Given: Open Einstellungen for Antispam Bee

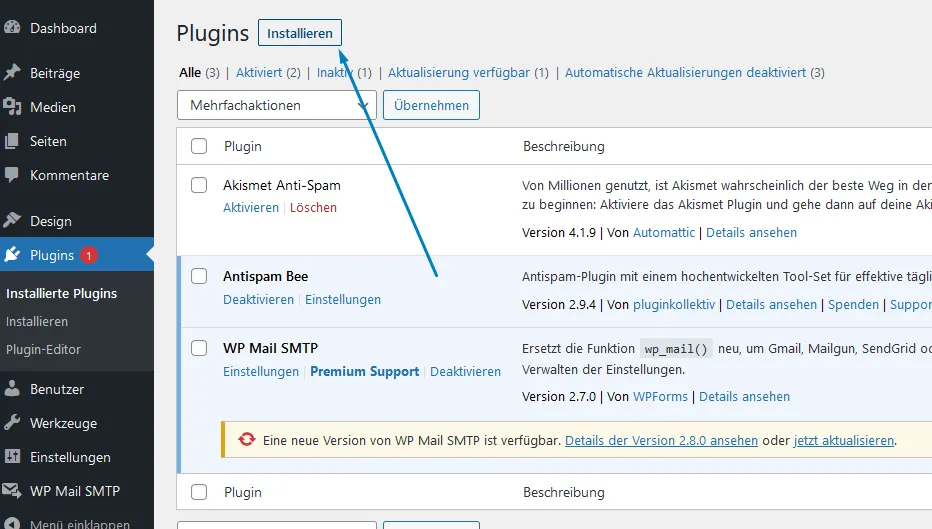Looking at the screenshot, I should 343,300.
